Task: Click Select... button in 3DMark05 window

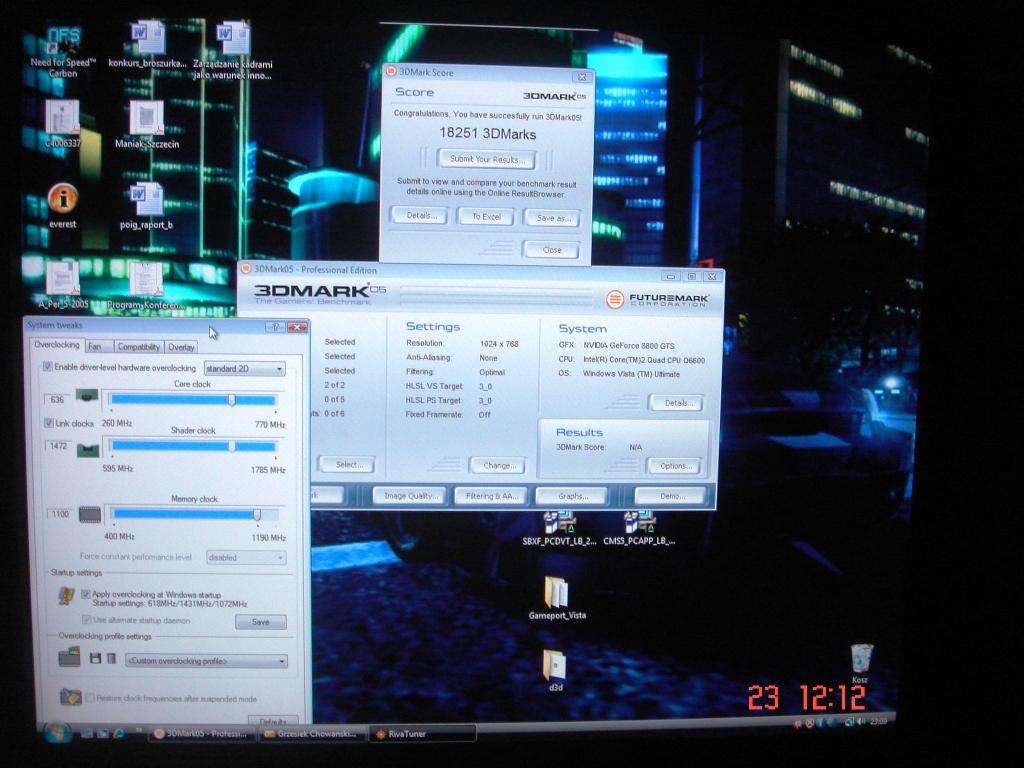Action: coord(347,464)
